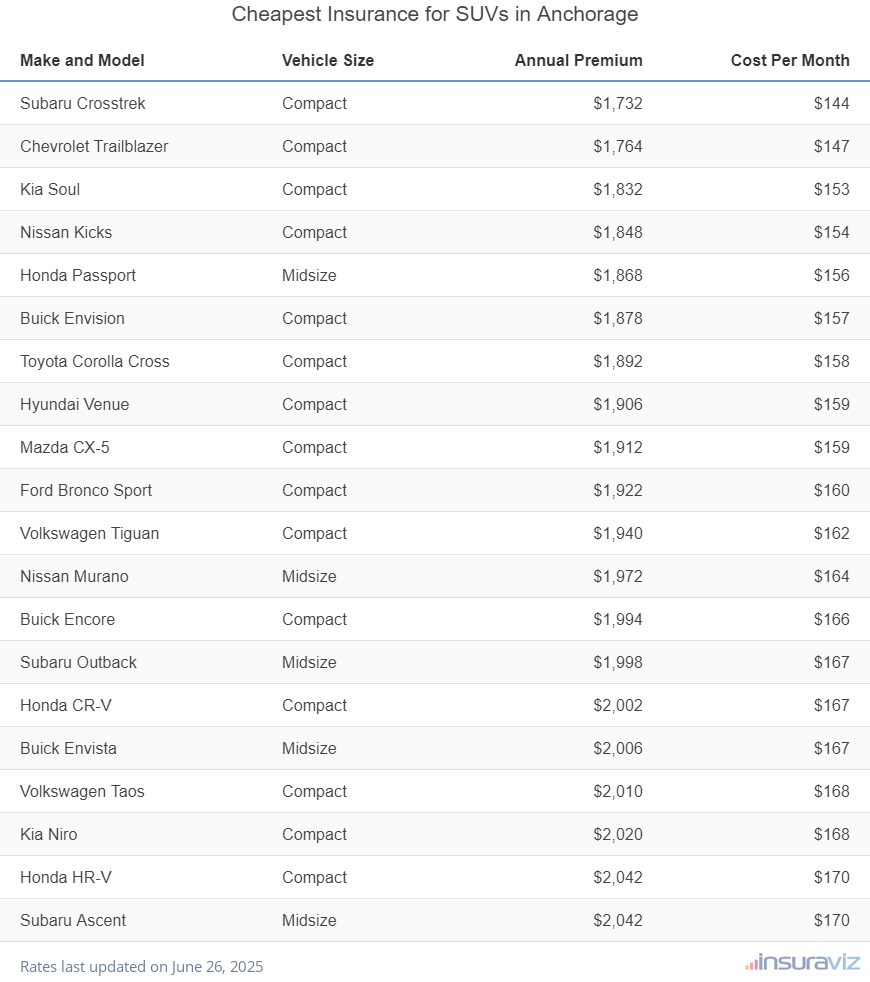Select the Subaru Ascent entry

coord(73,920)
